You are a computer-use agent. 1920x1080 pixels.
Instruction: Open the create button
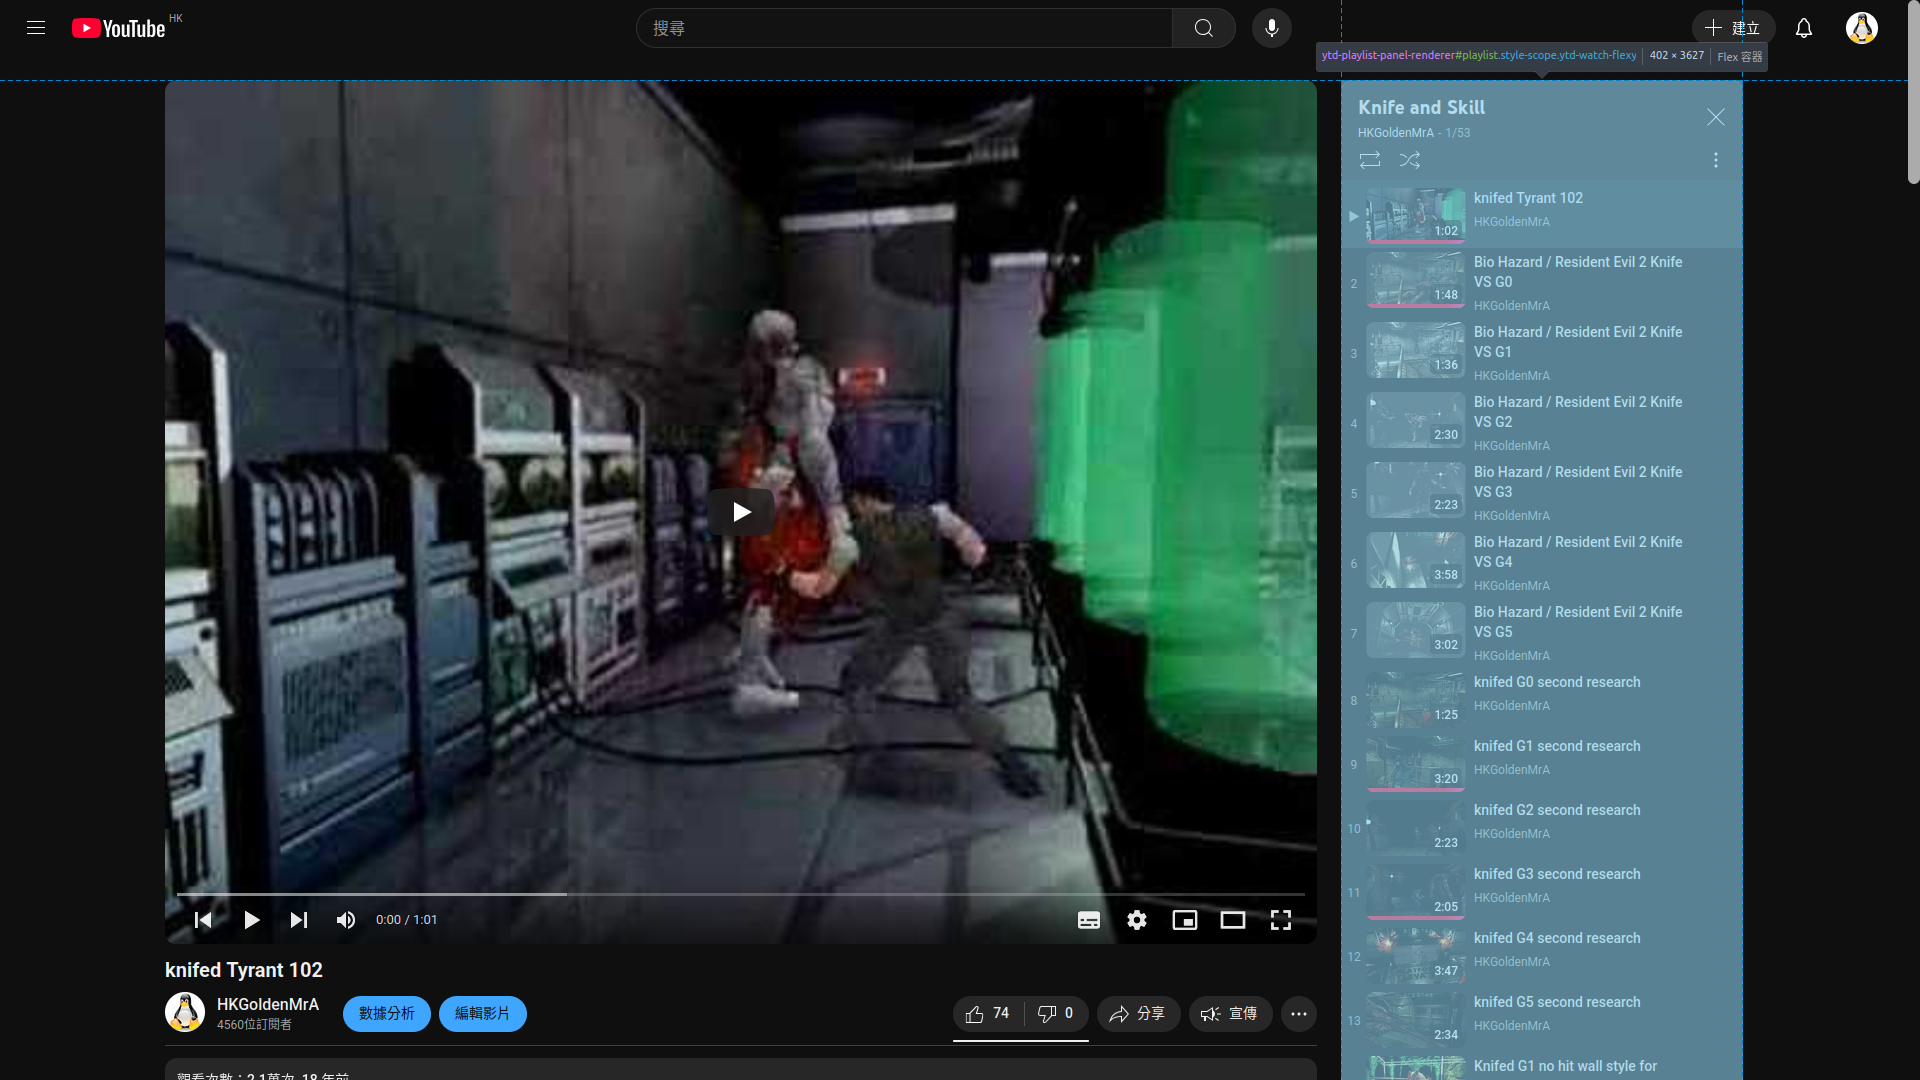coord(1734,28)
